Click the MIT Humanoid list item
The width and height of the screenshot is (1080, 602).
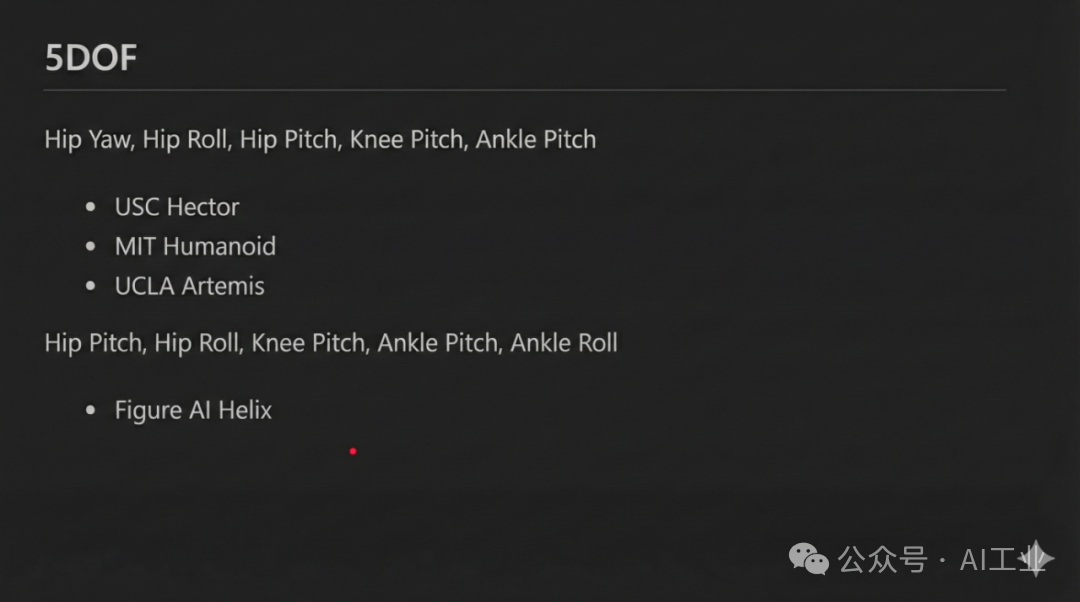click(195, 246)
